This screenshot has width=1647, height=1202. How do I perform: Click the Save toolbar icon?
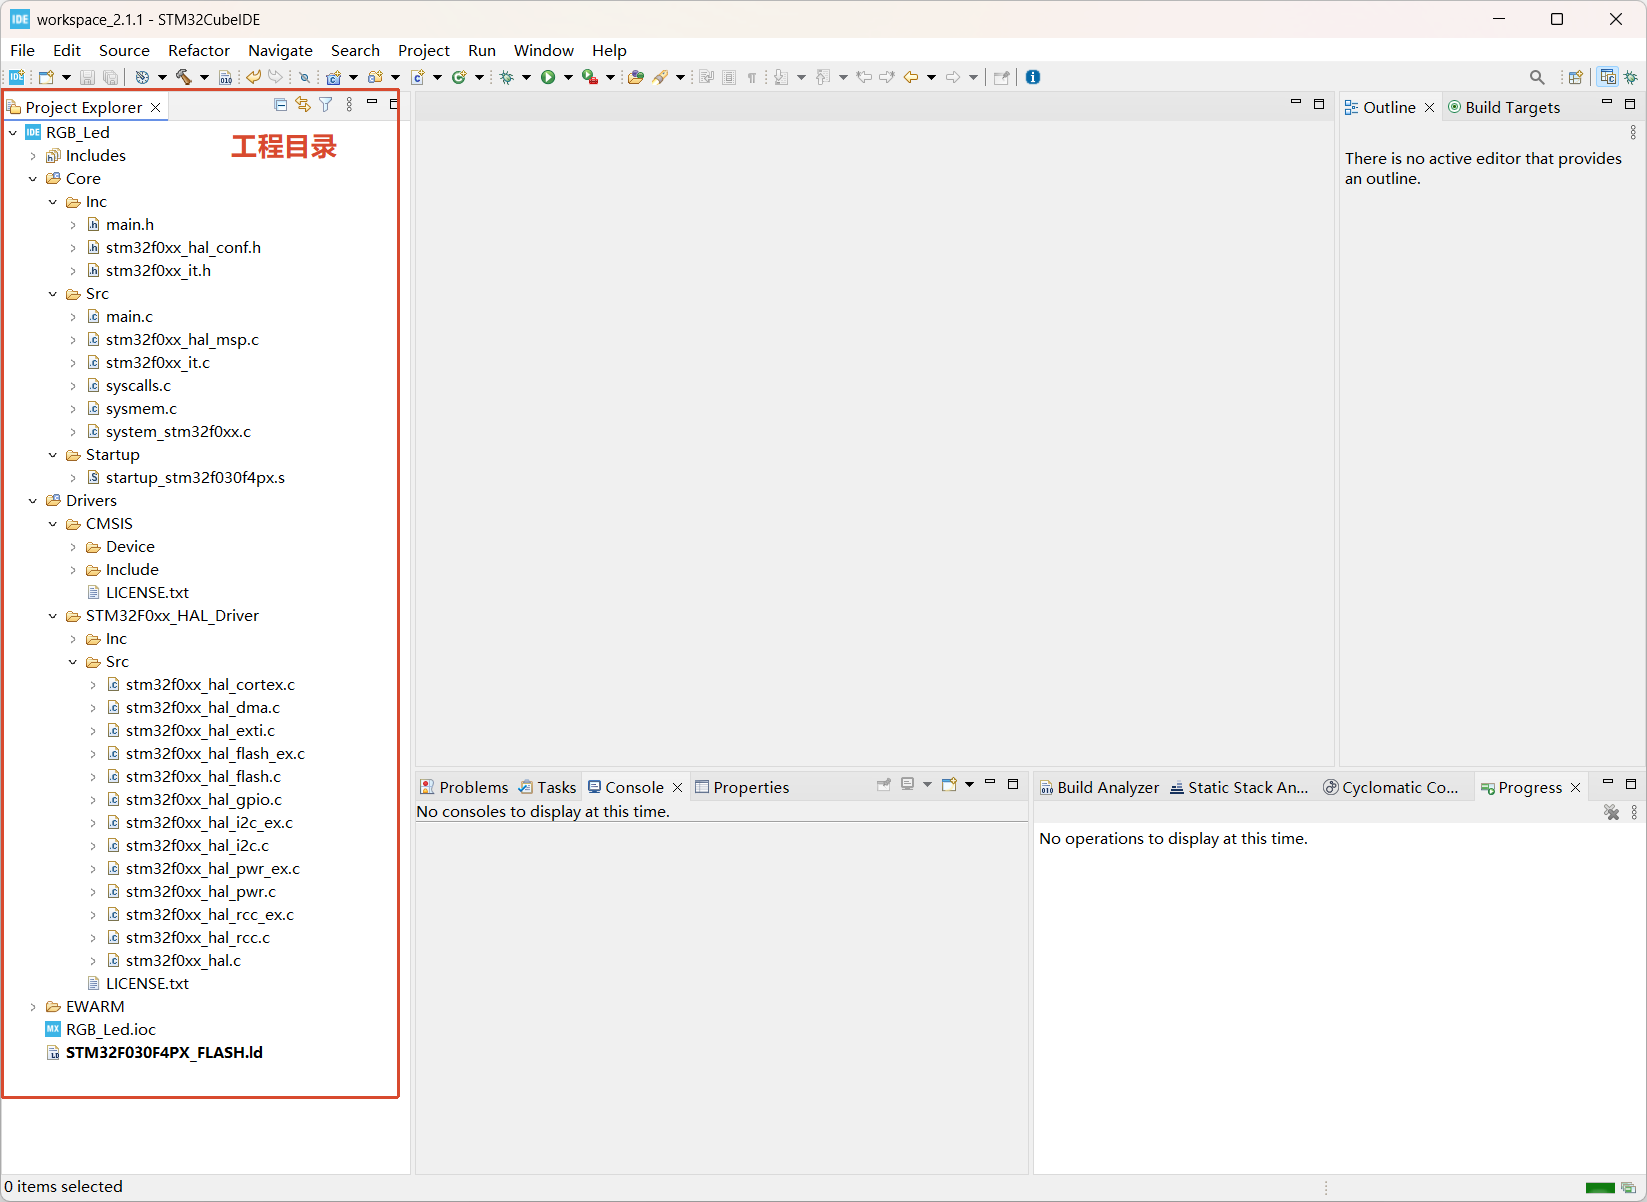pos(87,77)
